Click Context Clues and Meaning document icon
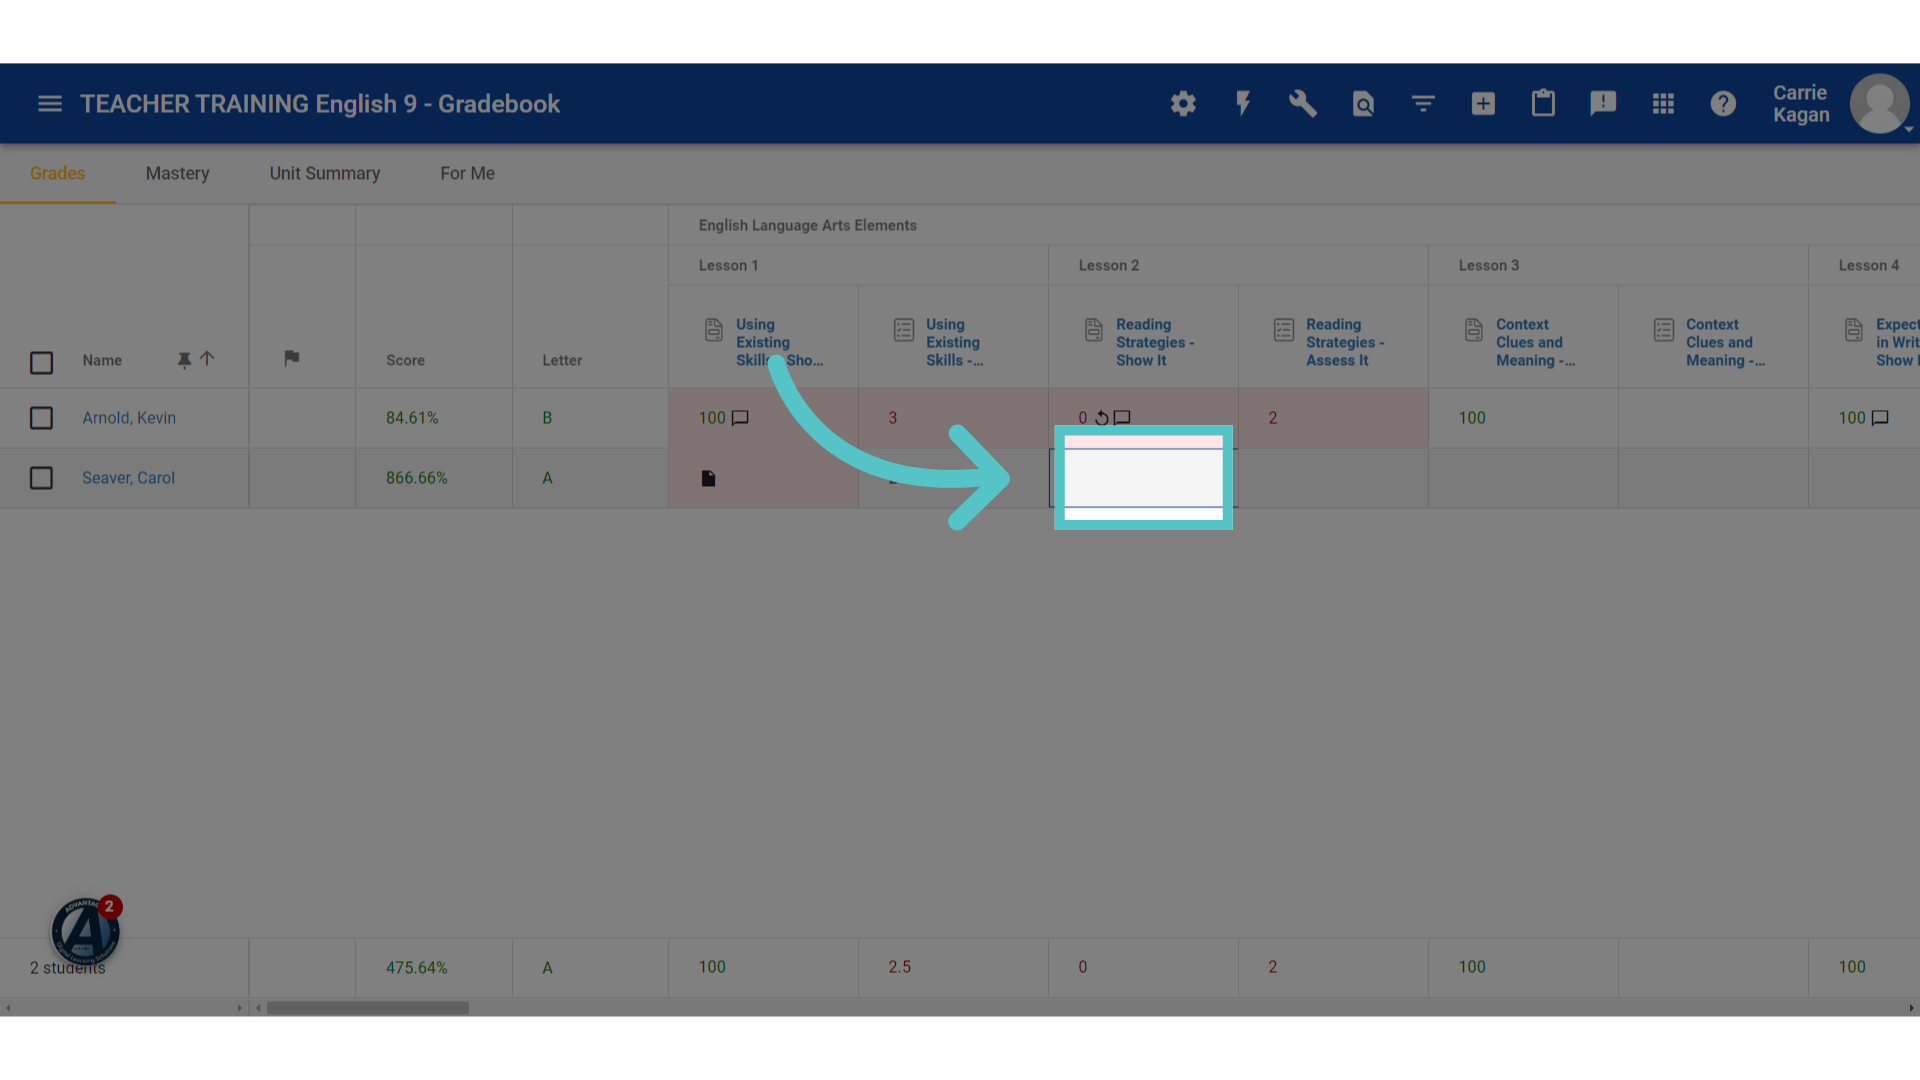 coord(1474,330)
